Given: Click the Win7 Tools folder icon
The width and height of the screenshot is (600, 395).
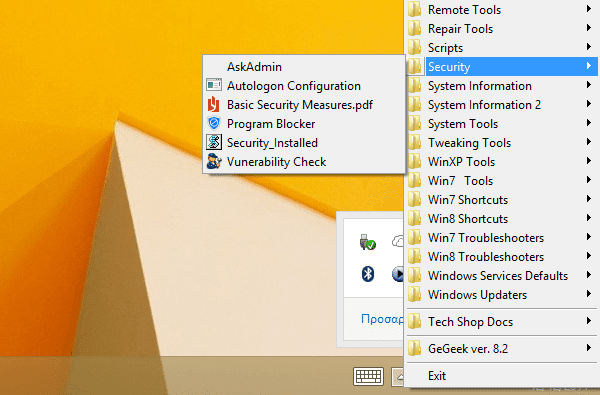Looking at the screenshot, I should 414,180.
